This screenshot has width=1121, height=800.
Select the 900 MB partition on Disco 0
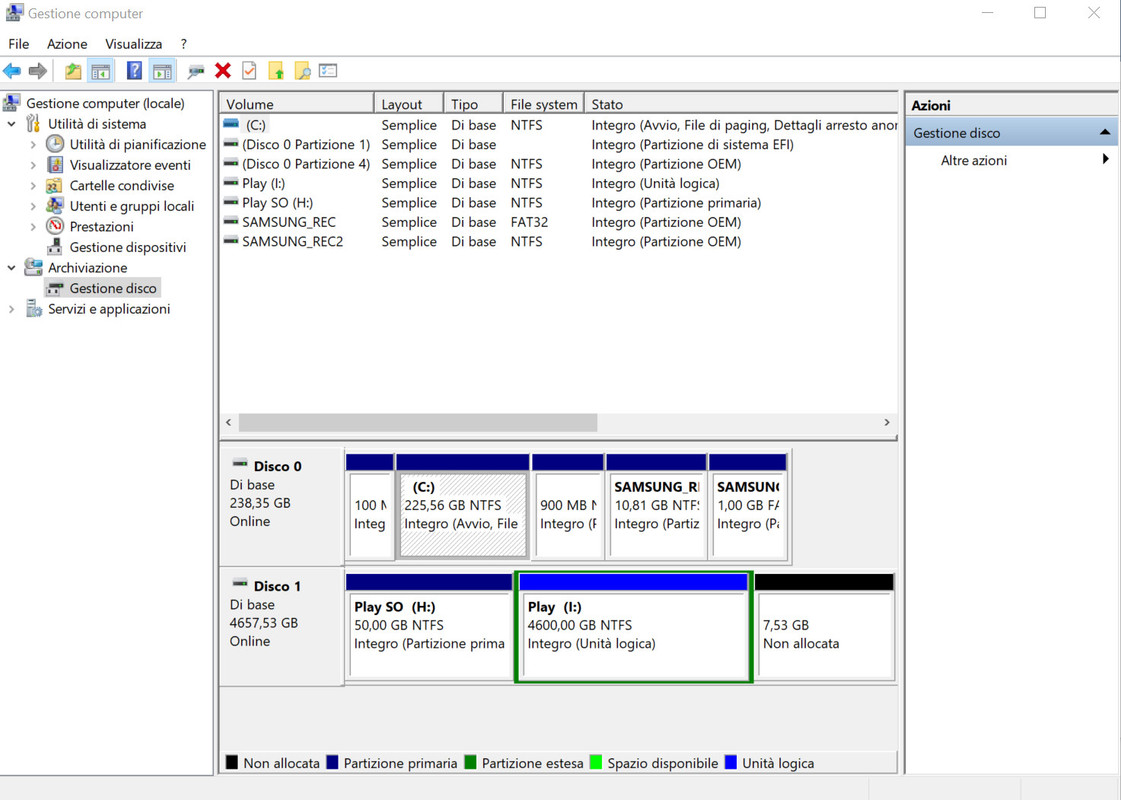(x=568, y=506)
